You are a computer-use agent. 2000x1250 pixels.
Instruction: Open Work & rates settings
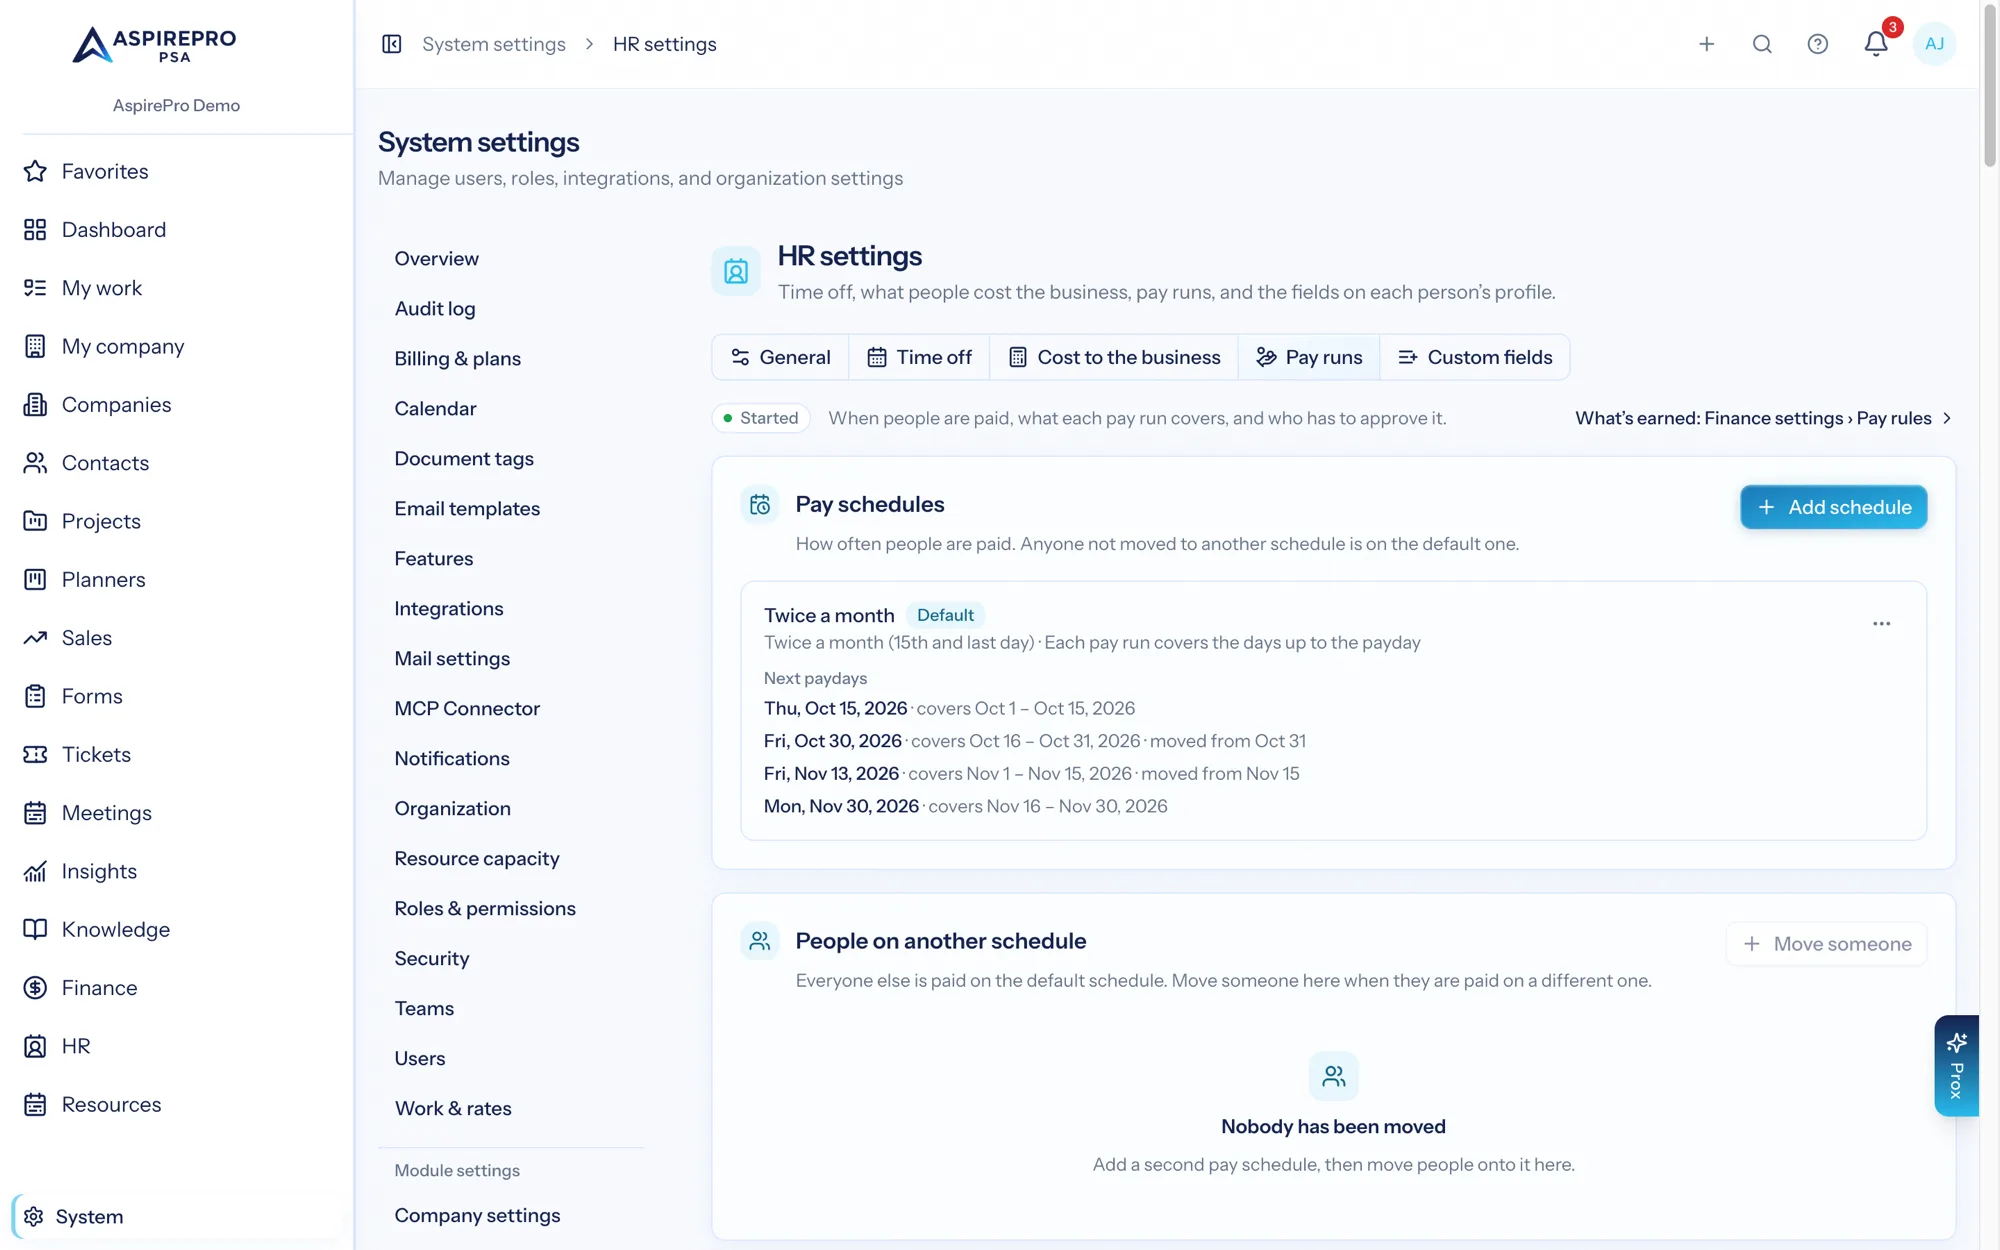(453, 1109)
